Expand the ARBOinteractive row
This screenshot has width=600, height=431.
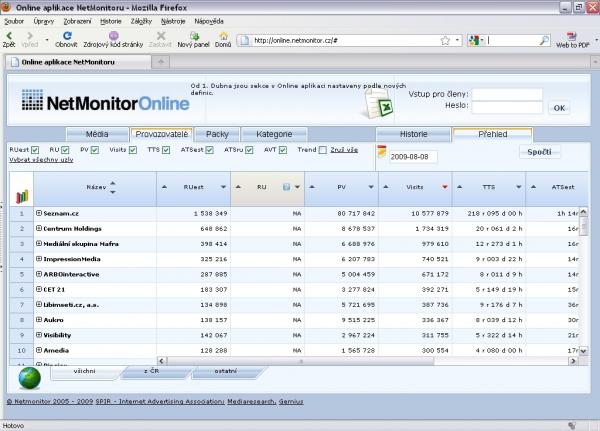coord(39,274)
